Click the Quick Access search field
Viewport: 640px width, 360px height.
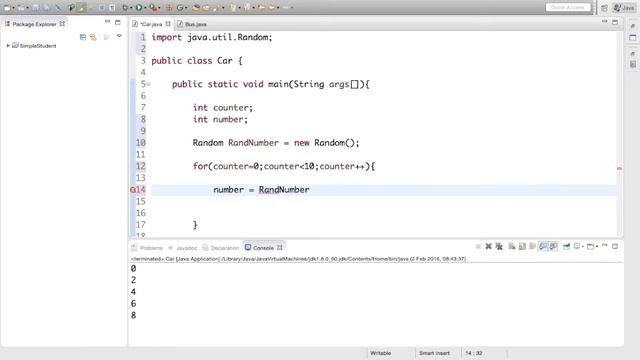pos(568,7)
